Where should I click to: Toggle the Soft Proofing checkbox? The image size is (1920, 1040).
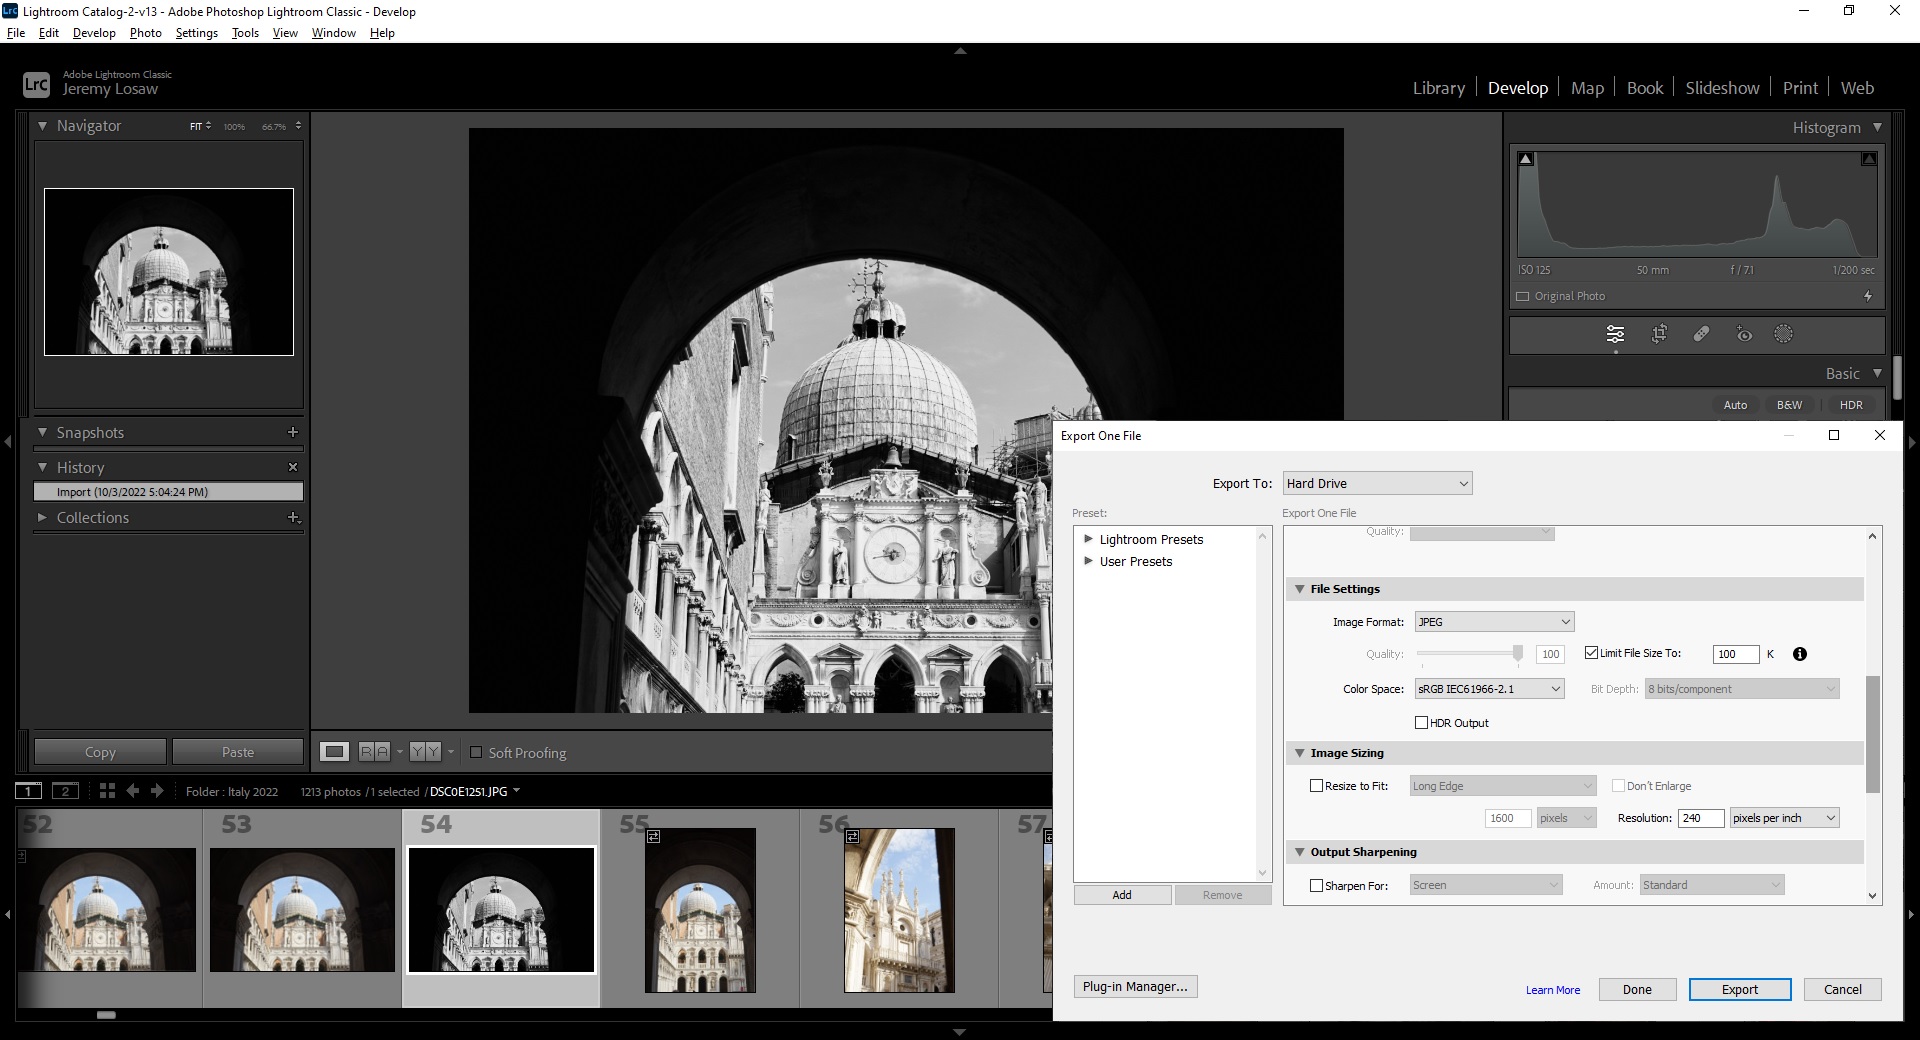[476, 752]
